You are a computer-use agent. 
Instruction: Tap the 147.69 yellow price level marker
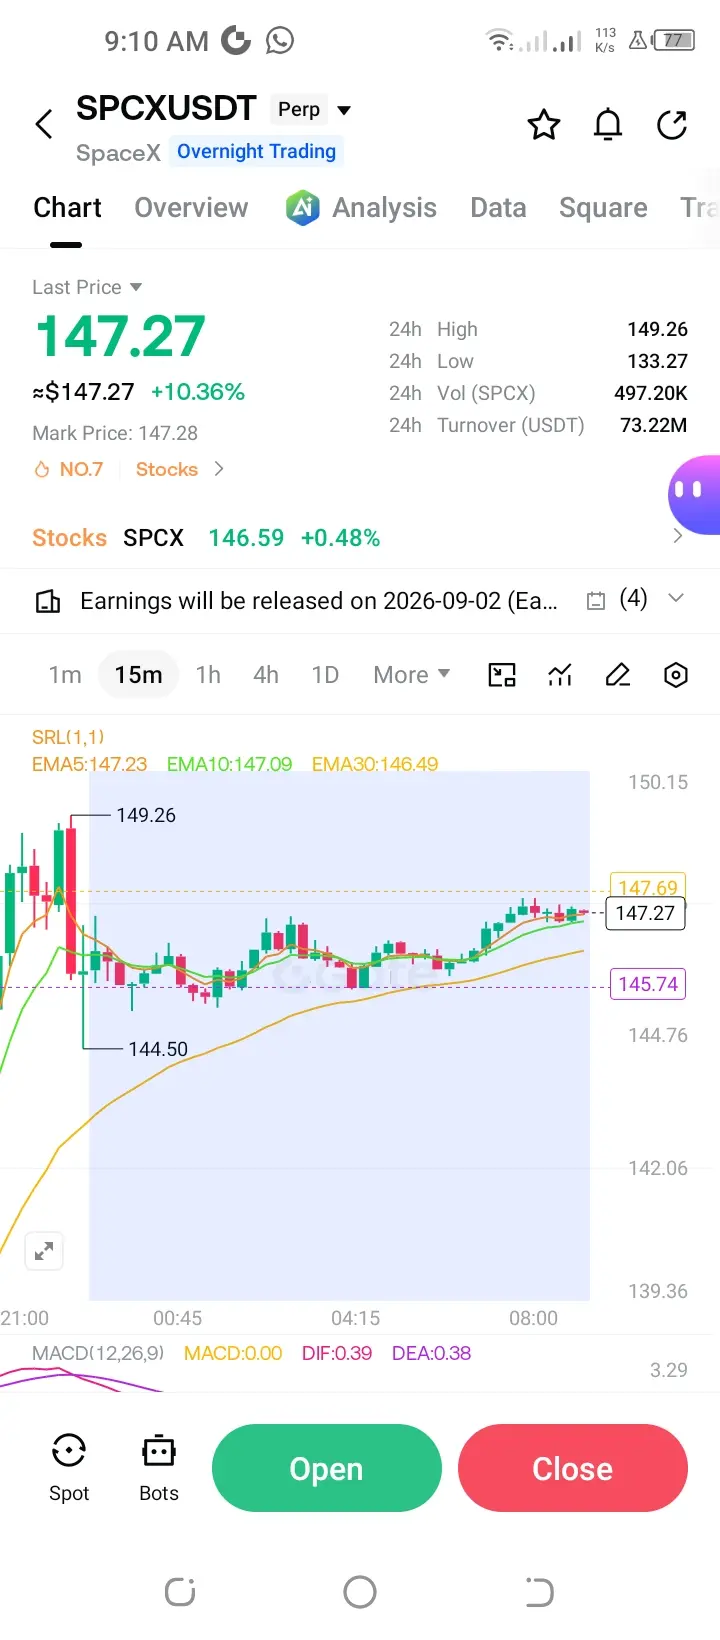coord(648,886)
